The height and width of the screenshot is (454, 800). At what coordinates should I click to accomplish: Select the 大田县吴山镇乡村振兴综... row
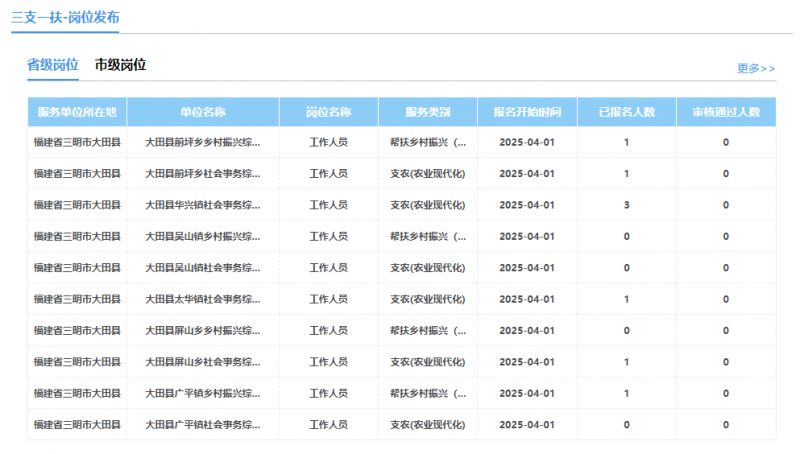[x=202, y=237]
